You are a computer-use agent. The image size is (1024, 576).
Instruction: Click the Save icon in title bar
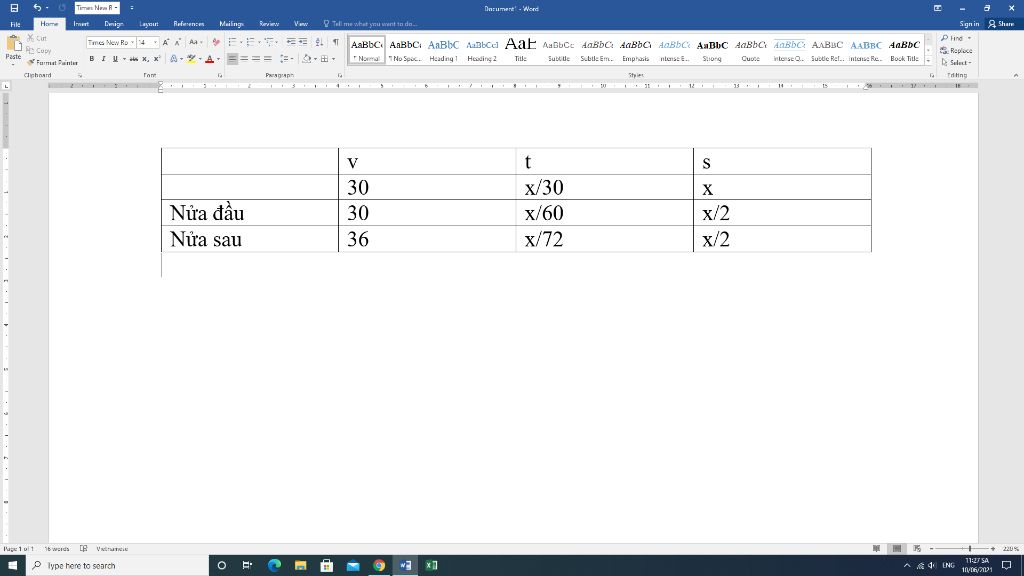tap(14, 8)
